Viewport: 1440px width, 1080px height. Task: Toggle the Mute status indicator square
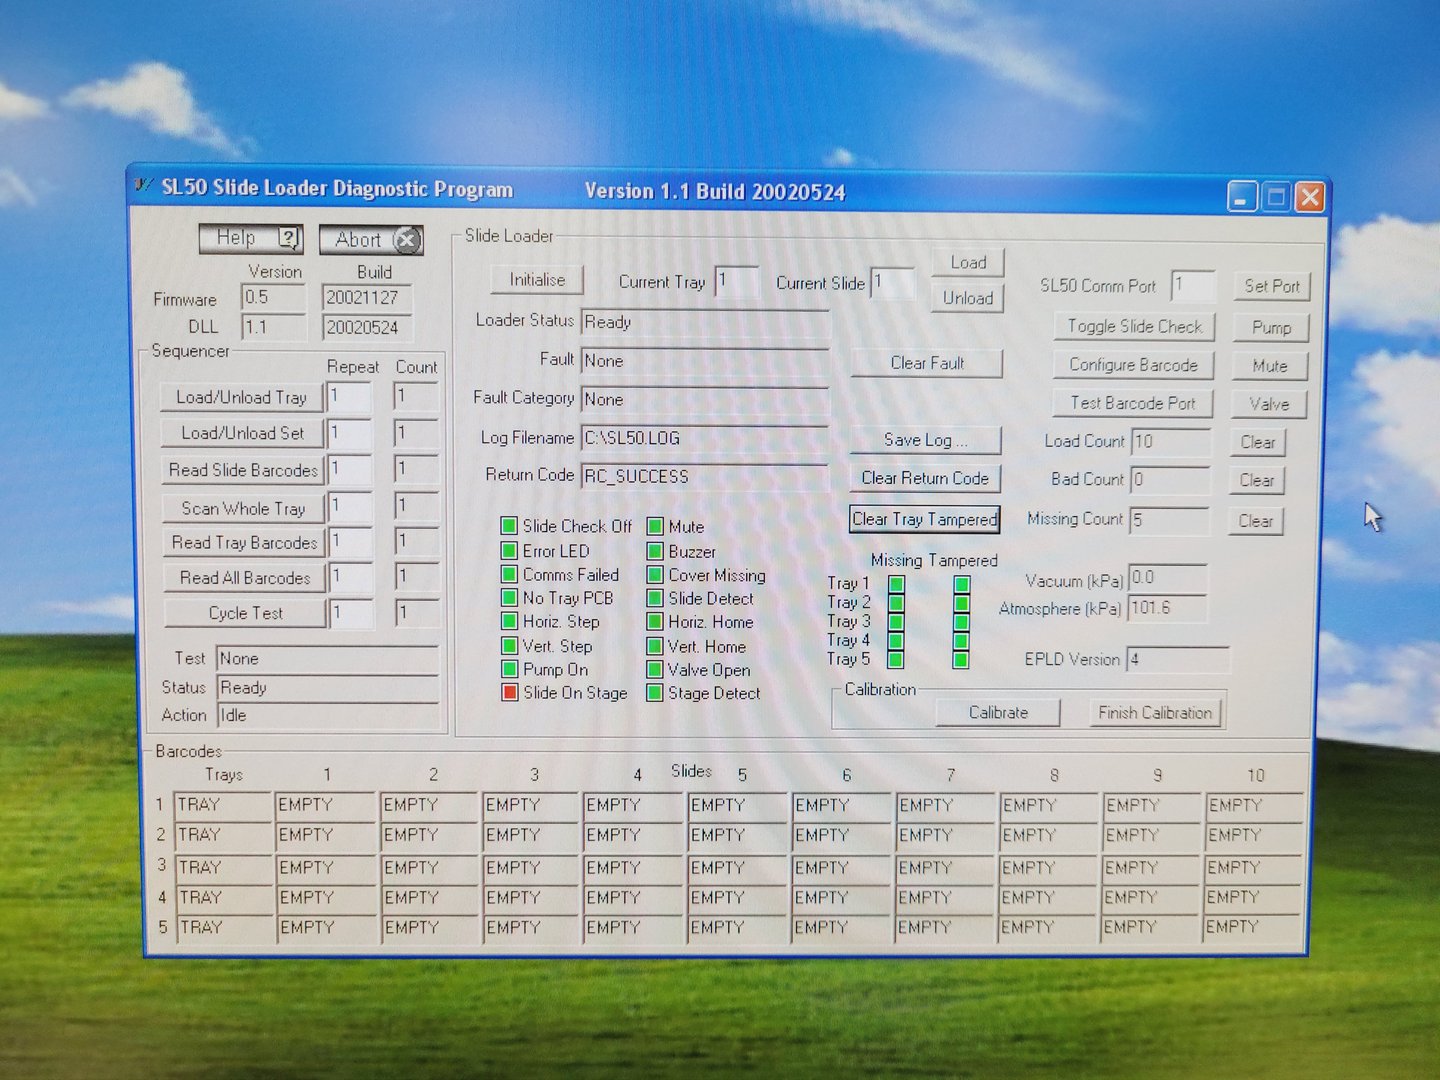pos(656,526)
